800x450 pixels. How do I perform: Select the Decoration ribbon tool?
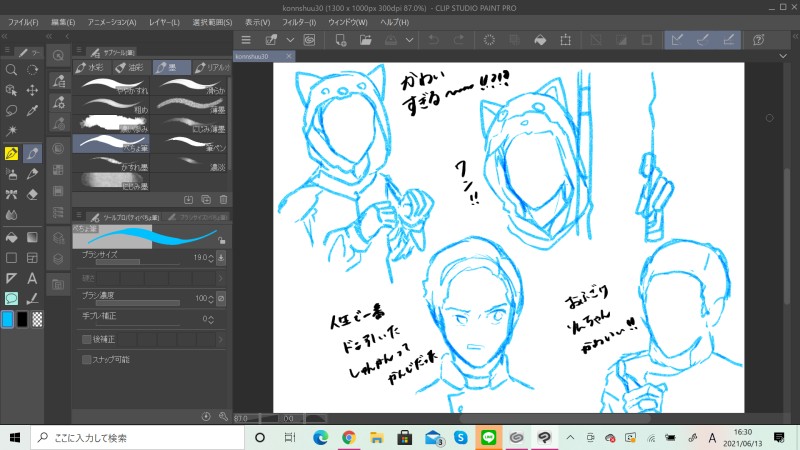point(11,194)
